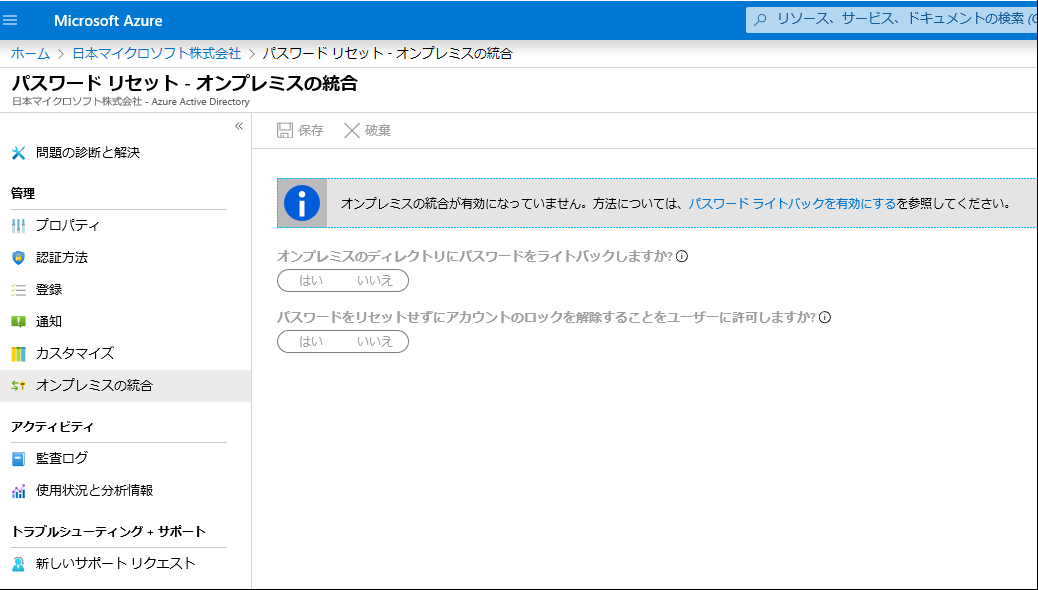Screen dimensions: 1038x590
Task: Click the 監査ログ book icon
Action: pyautogui.click(x=19, y=458)
